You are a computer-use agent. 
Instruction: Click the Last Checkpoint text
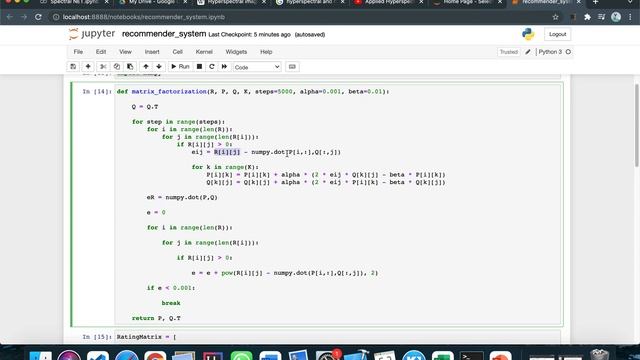pyautogui.click(x=249, y=35)
